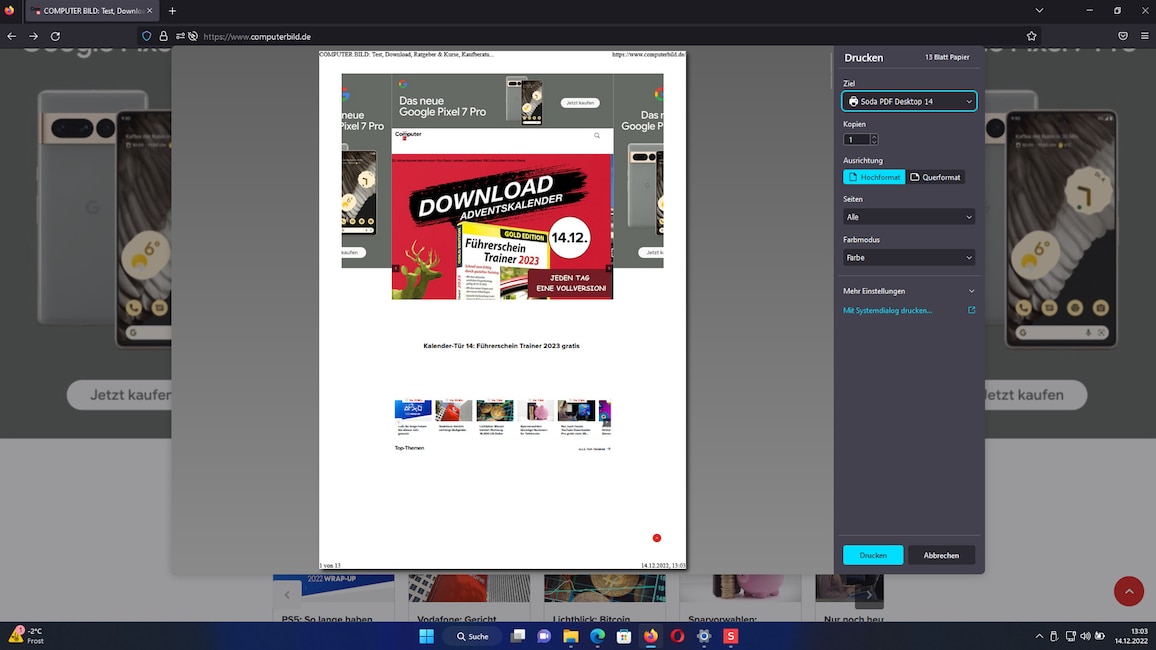Show hidden system tray icons chevron
The height and width of the screenshot is (650, 1156).
1039,636
